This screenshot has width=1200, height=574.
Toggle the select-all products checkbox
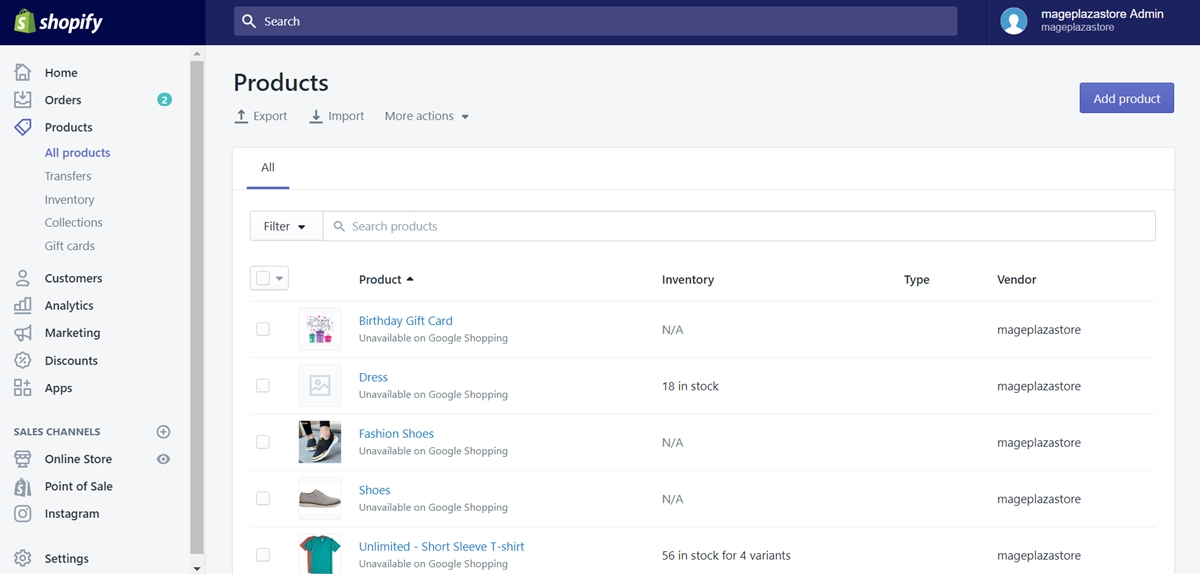click(263, 279)
